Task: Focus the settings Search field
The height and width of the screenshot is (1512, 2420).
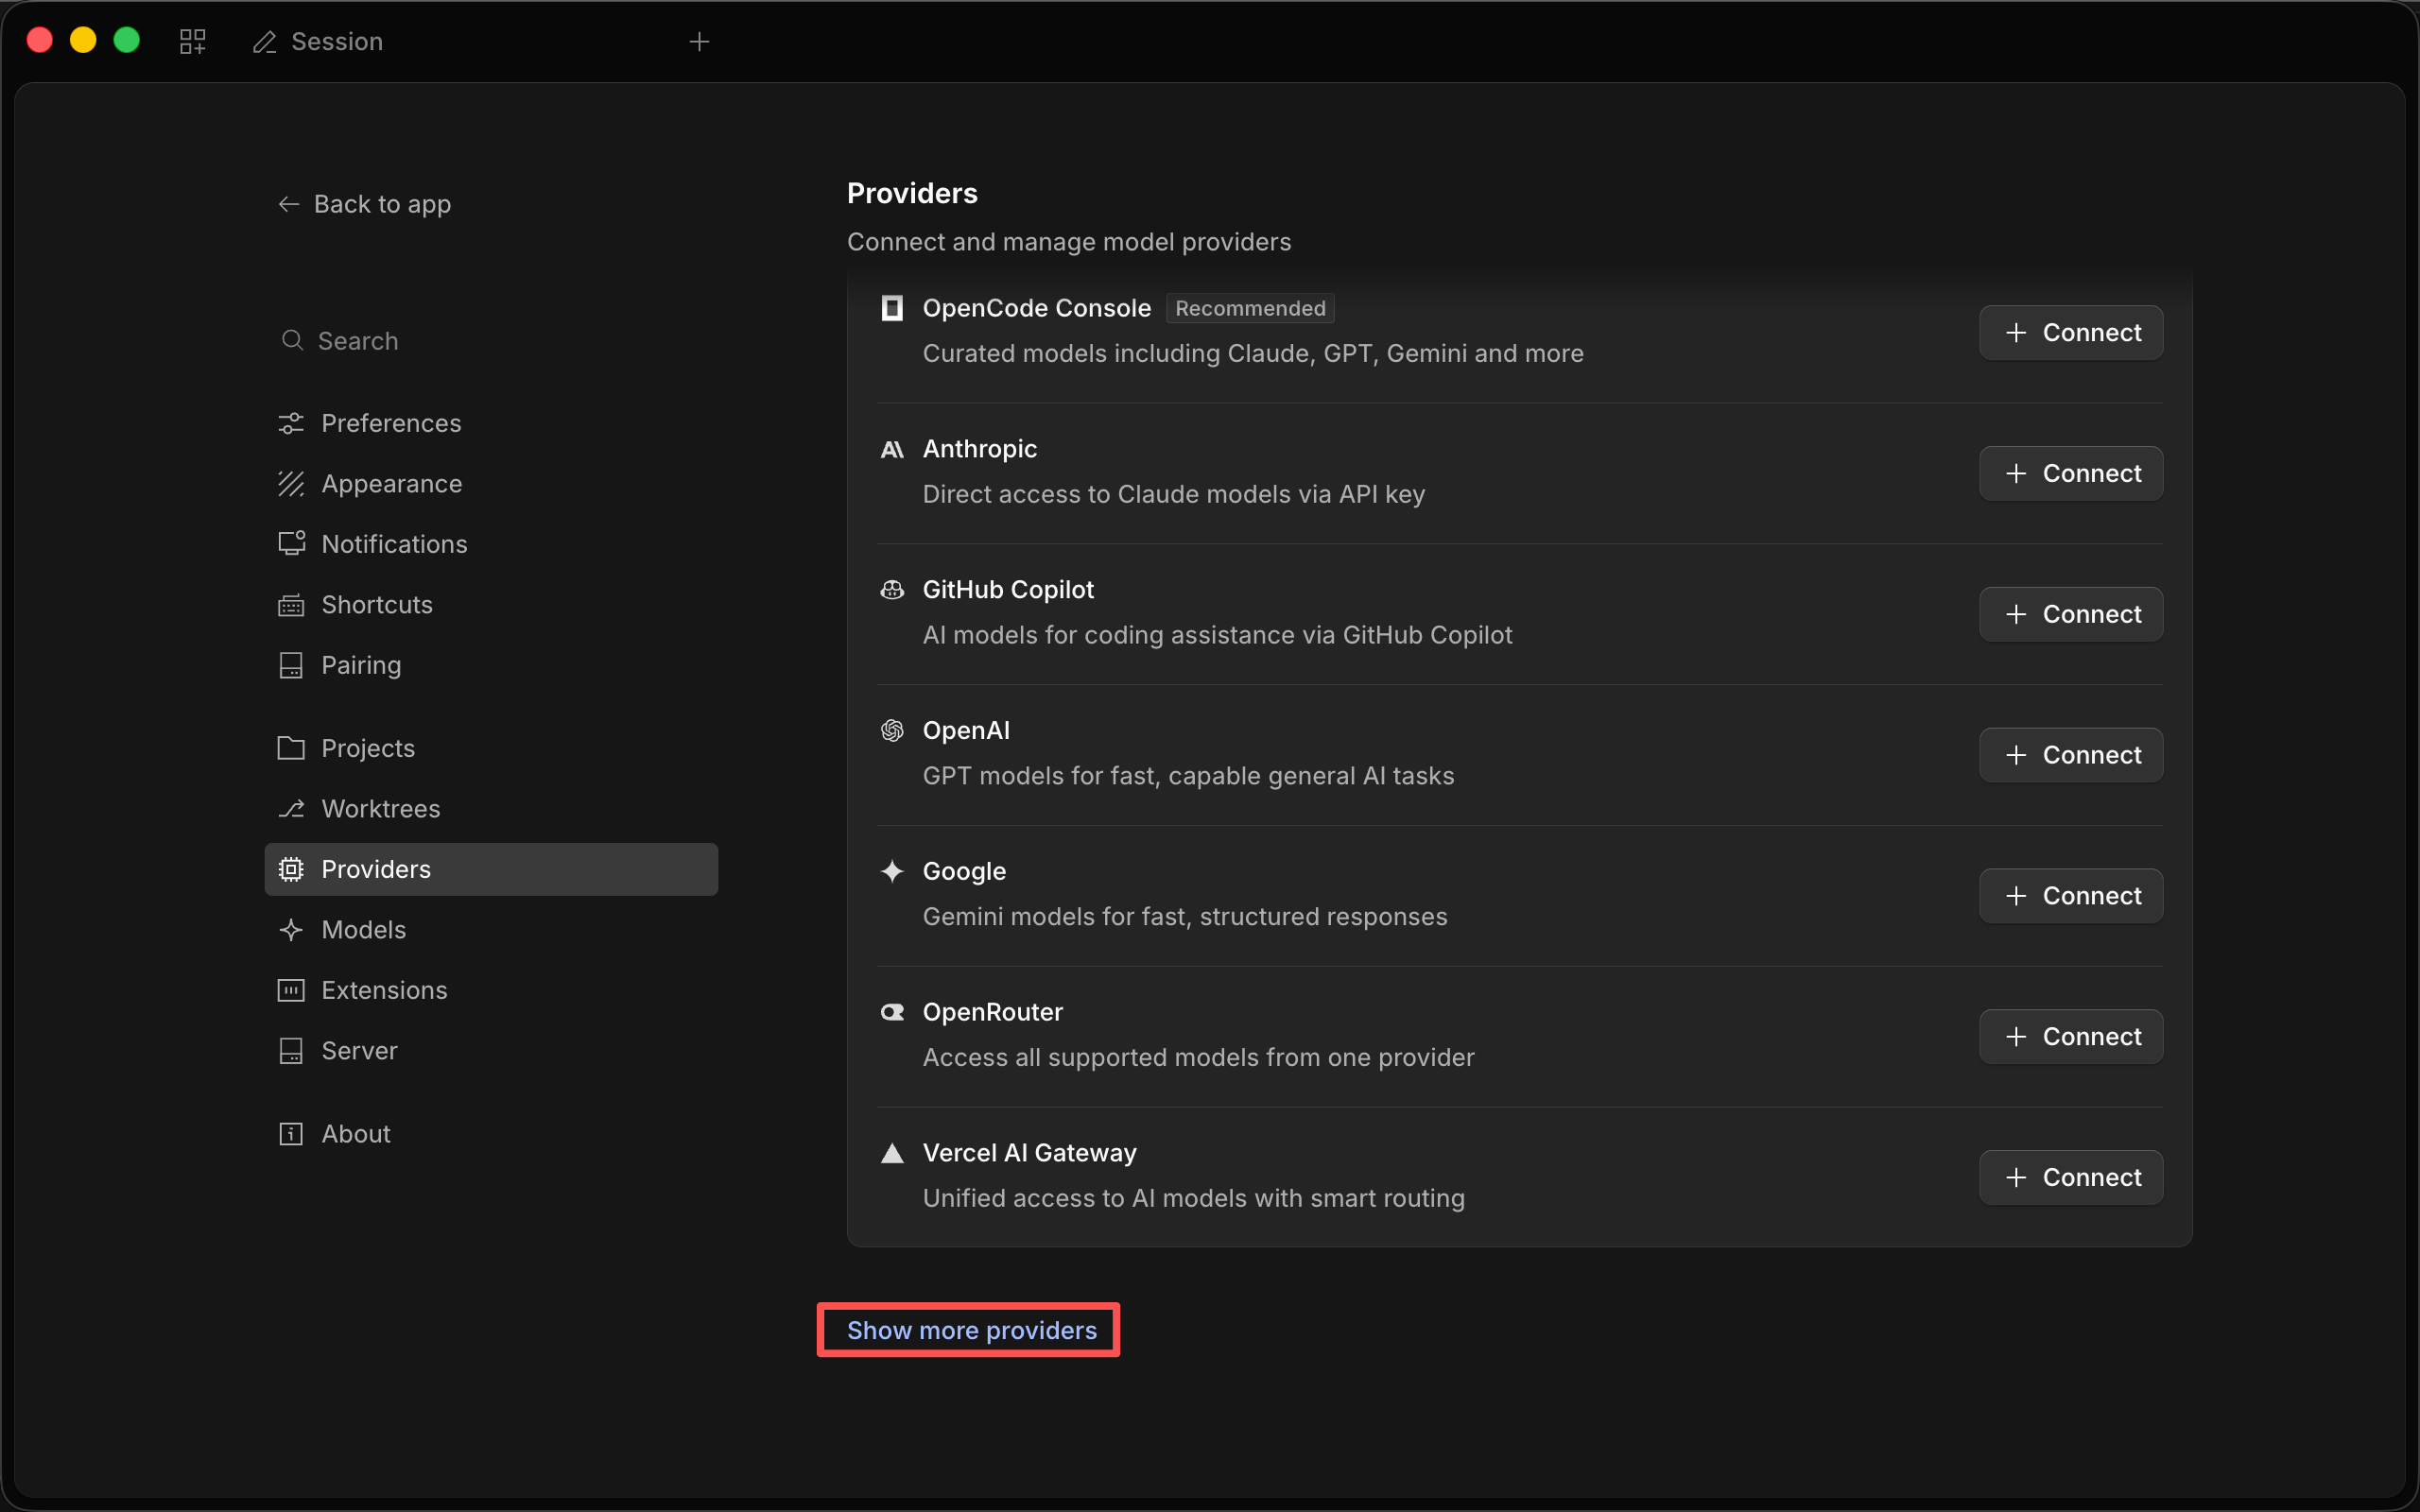Action: point(491,341)
